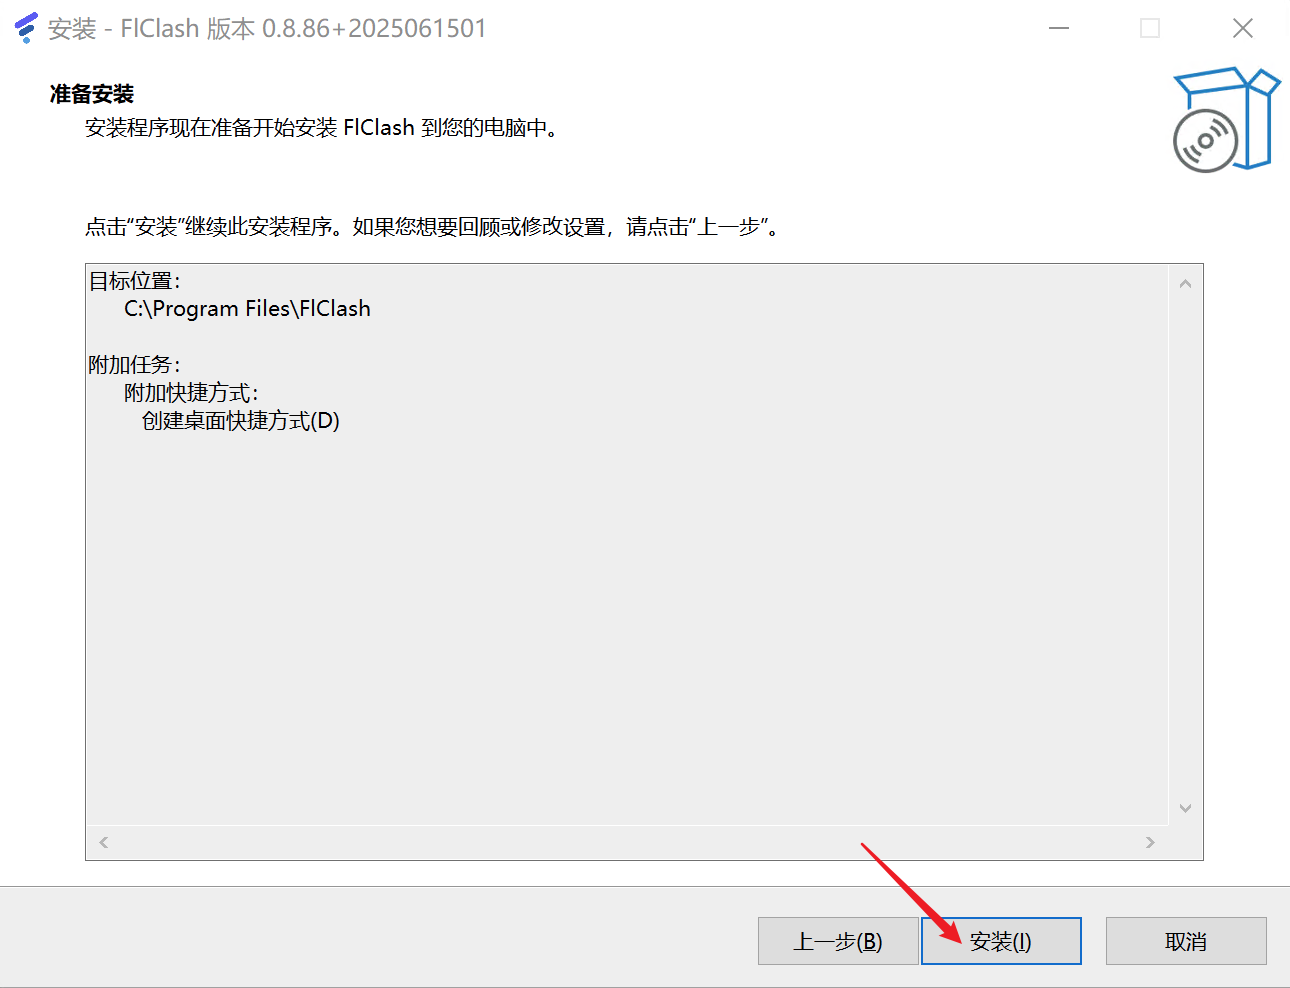Screen dimensions: 1290x988
Task: Click the horizontal scrollbar left arrow
Action: point(104,842)
